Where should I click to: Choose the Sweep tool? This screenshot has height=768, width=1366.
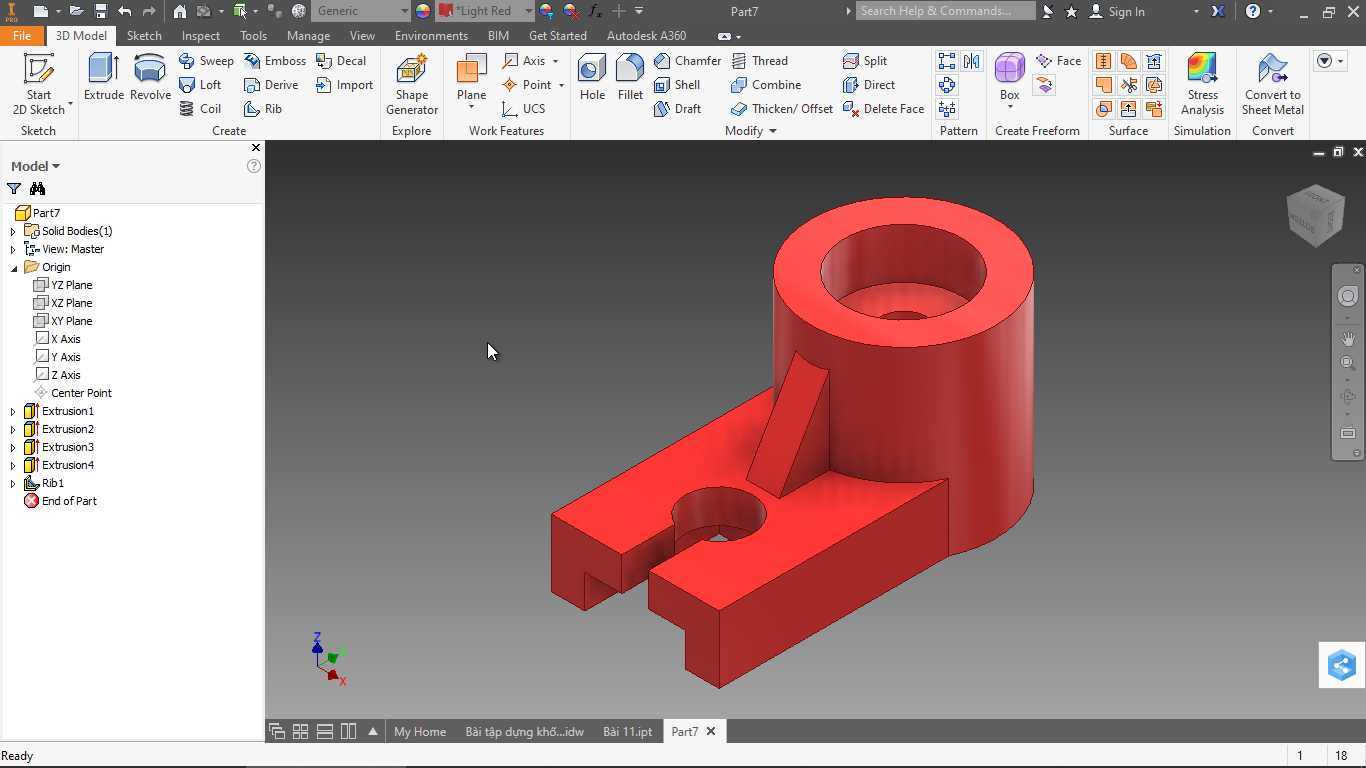tap(206, 61)
